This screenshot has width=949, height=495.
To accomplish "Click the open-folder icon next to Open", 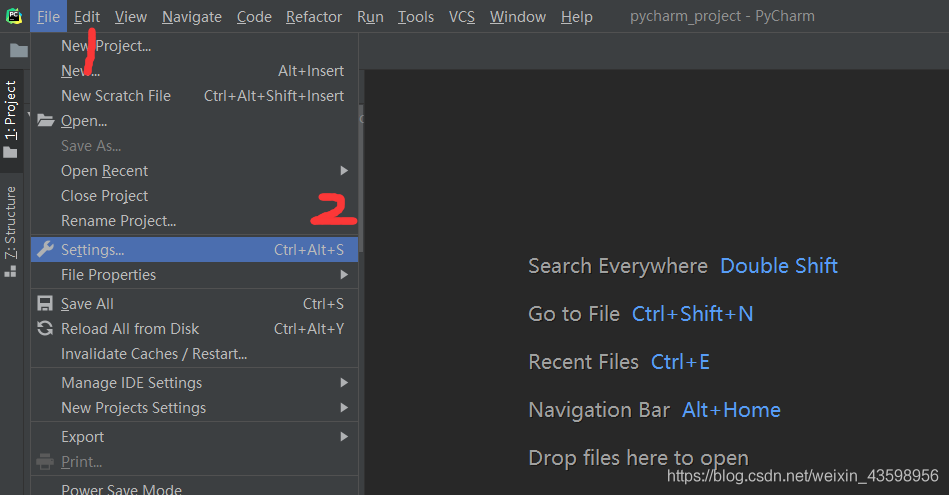I will click(45, 121).
